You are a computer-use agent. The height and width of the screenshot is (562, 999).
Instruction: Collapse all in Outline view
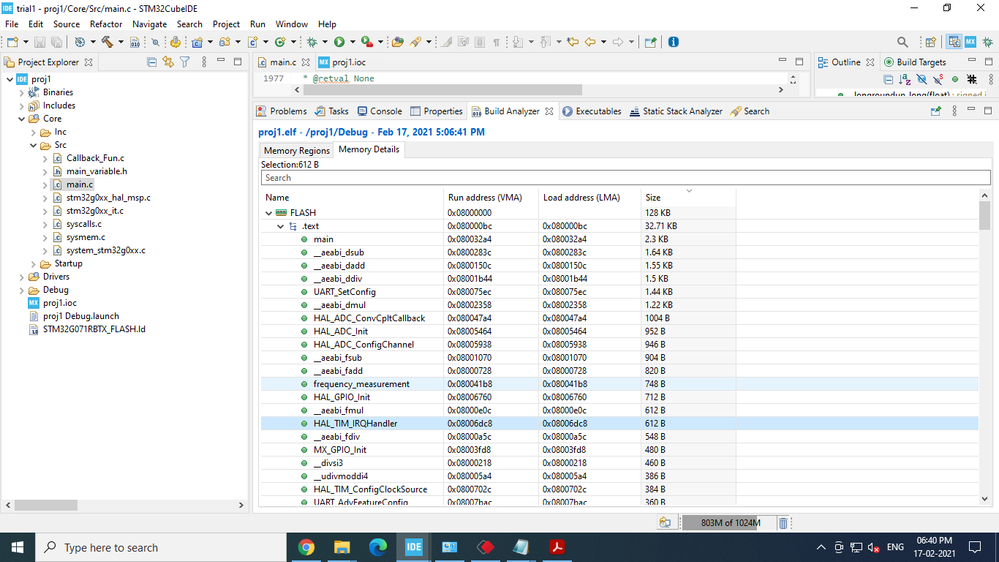click(x=888, y=80)
